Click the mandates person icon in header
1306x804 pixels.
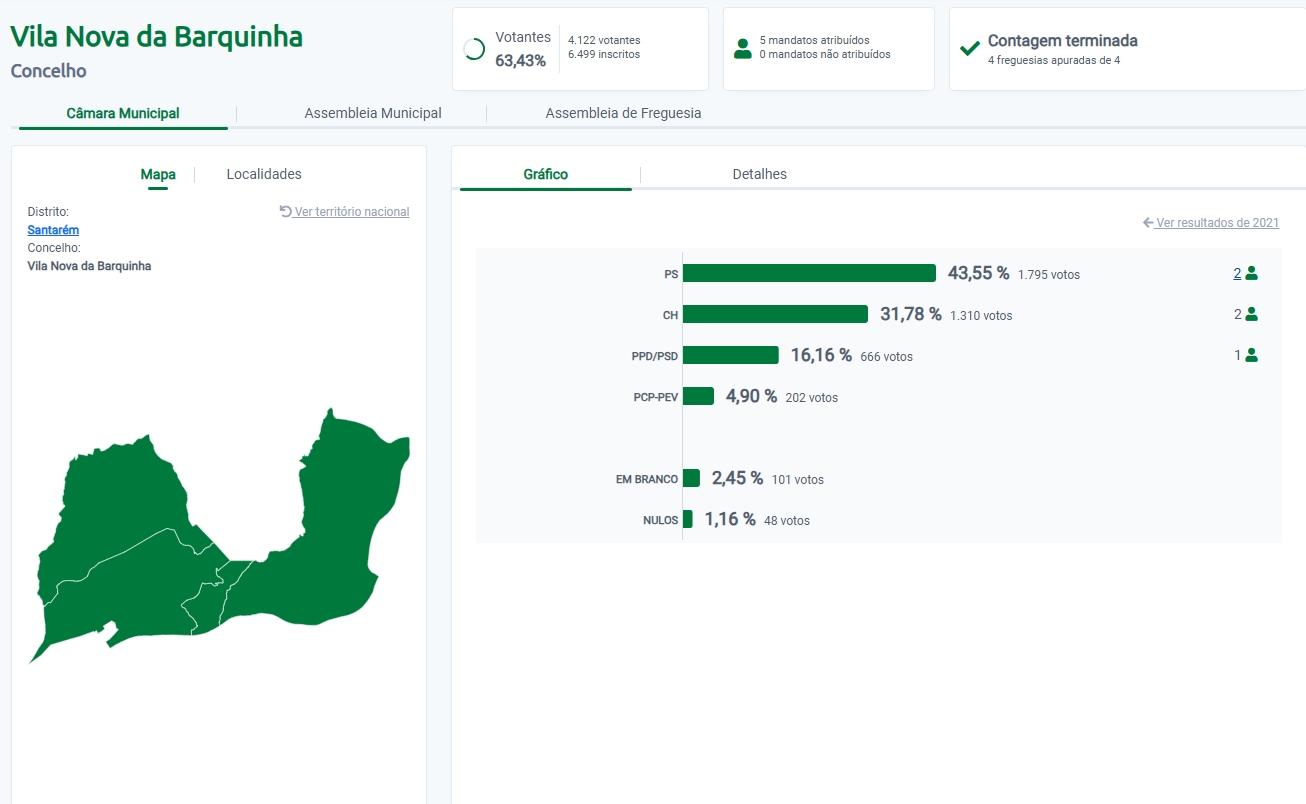coord(742,48)
